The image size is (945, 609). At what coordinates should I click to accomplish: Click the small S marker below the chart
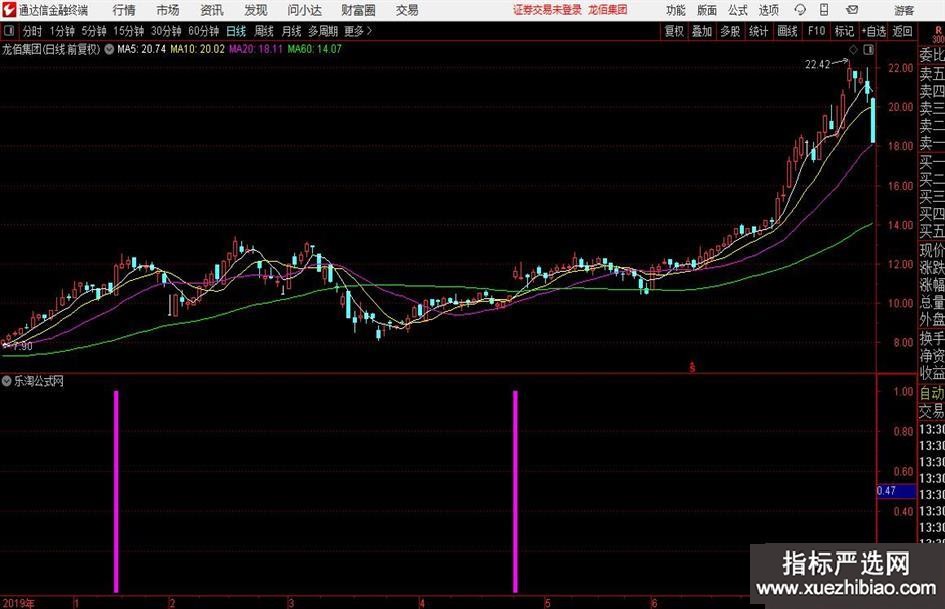tap(692, 367)
